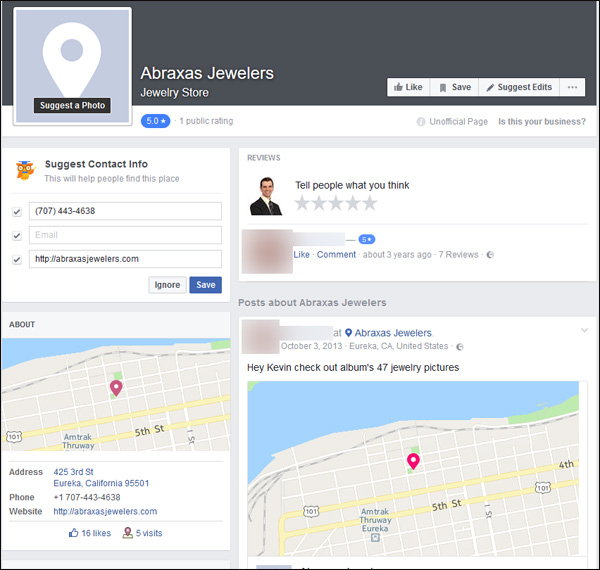This screenshot has height=570, width=600.
Task: Click the 5.0 star rating badge
Action: click(x=155, y=121)
